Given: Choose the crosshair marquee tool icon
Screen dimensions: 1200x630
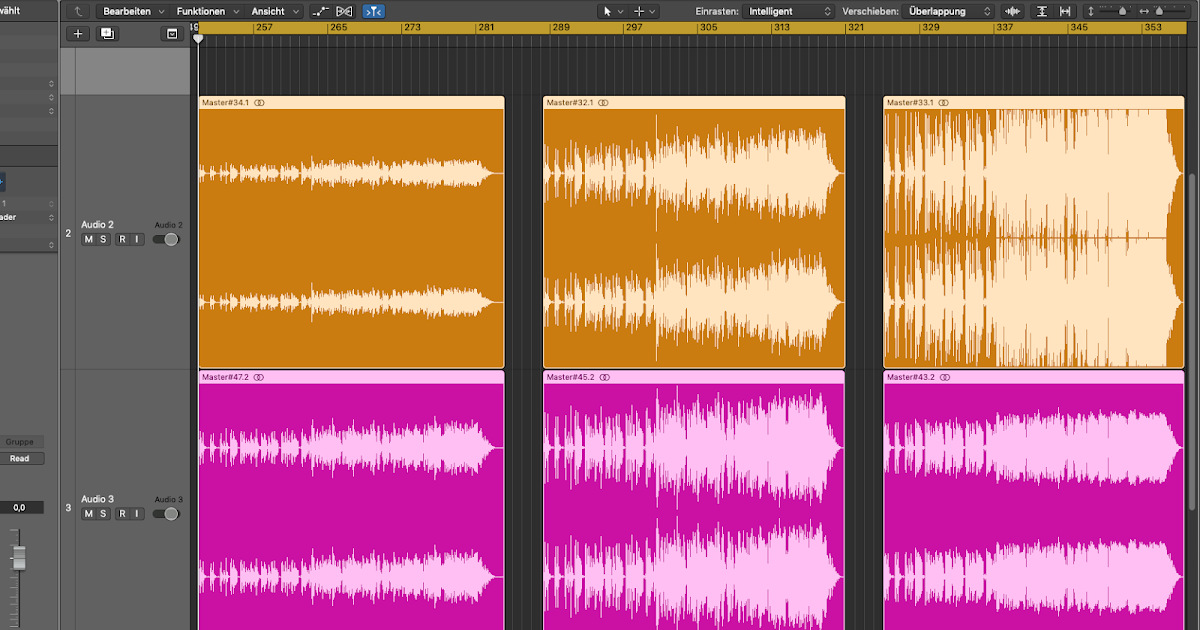Looking at the screenshot, I should 640,11.
